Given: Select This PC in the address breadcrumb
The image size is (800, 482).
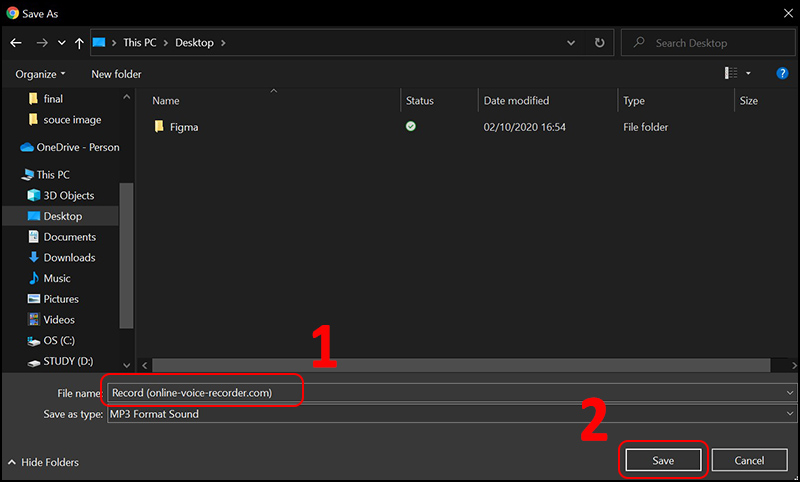Looking at the screenshot, I should pos(140,43).
